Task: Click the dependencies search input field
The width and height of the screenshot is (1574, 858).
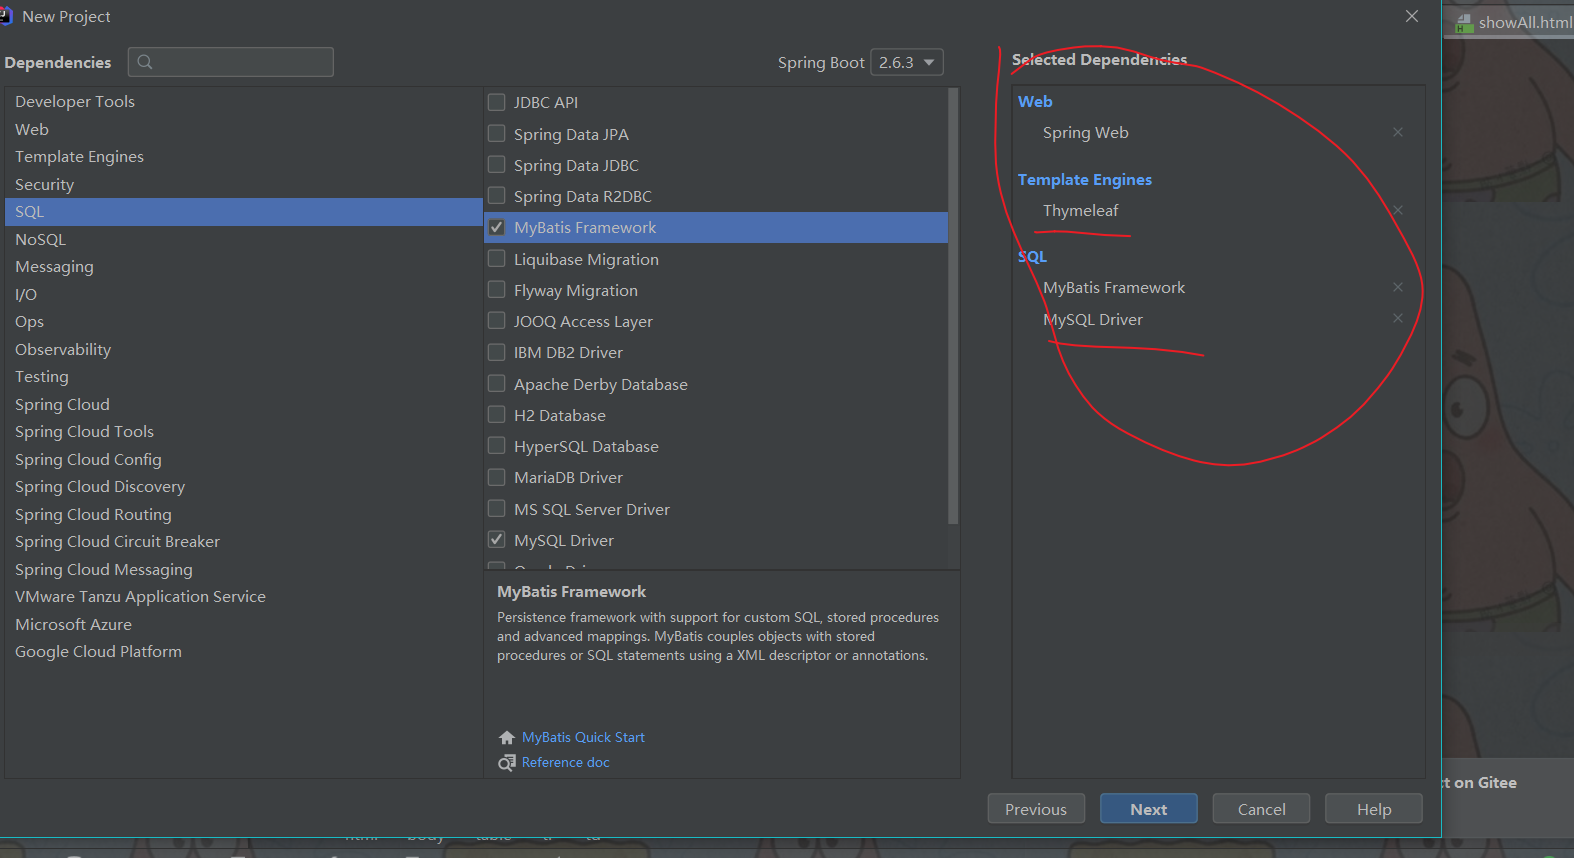Action: [231, 62]
